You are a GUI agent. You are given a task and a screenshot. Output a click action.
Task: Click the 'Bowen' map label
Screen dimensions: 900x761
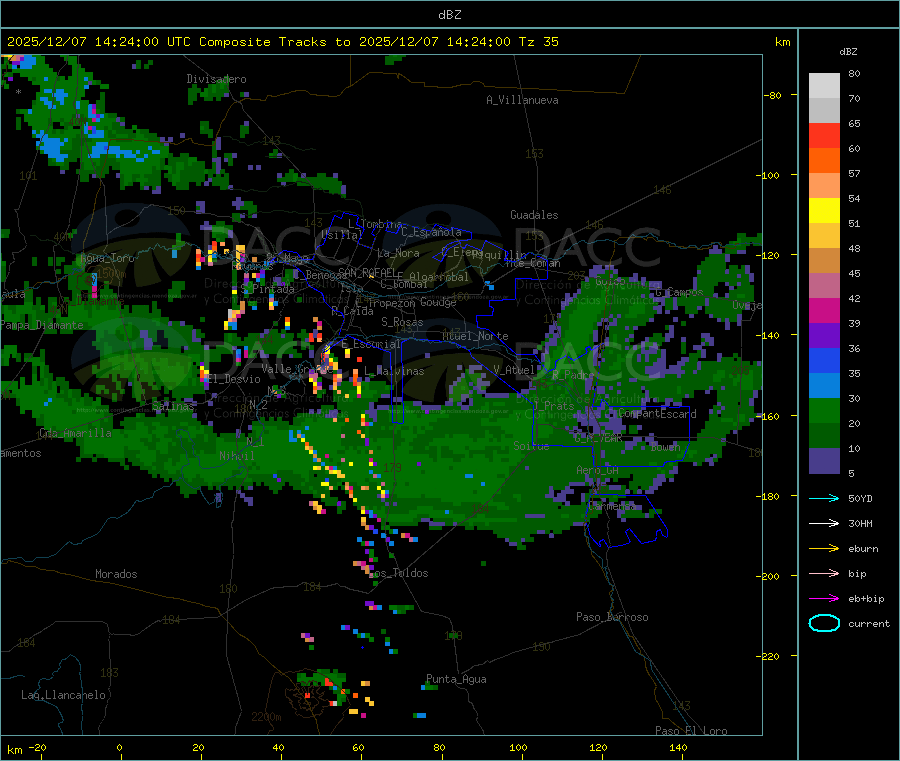pos(665,446)
